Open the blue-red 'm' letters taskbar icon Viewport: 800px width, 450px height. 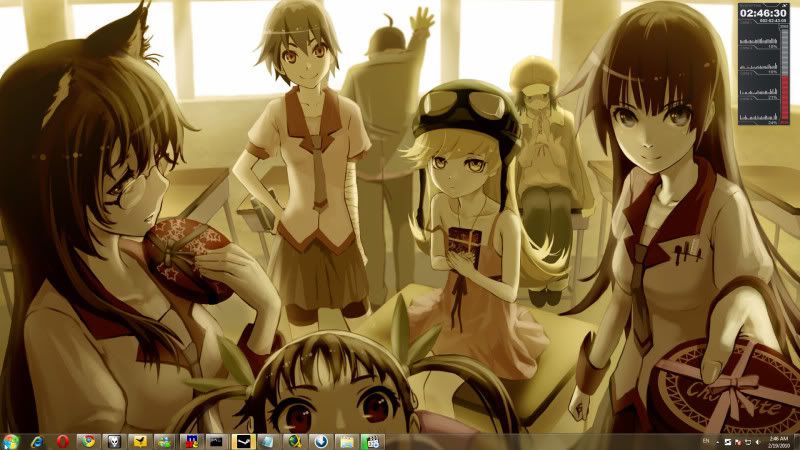point(191,442)
